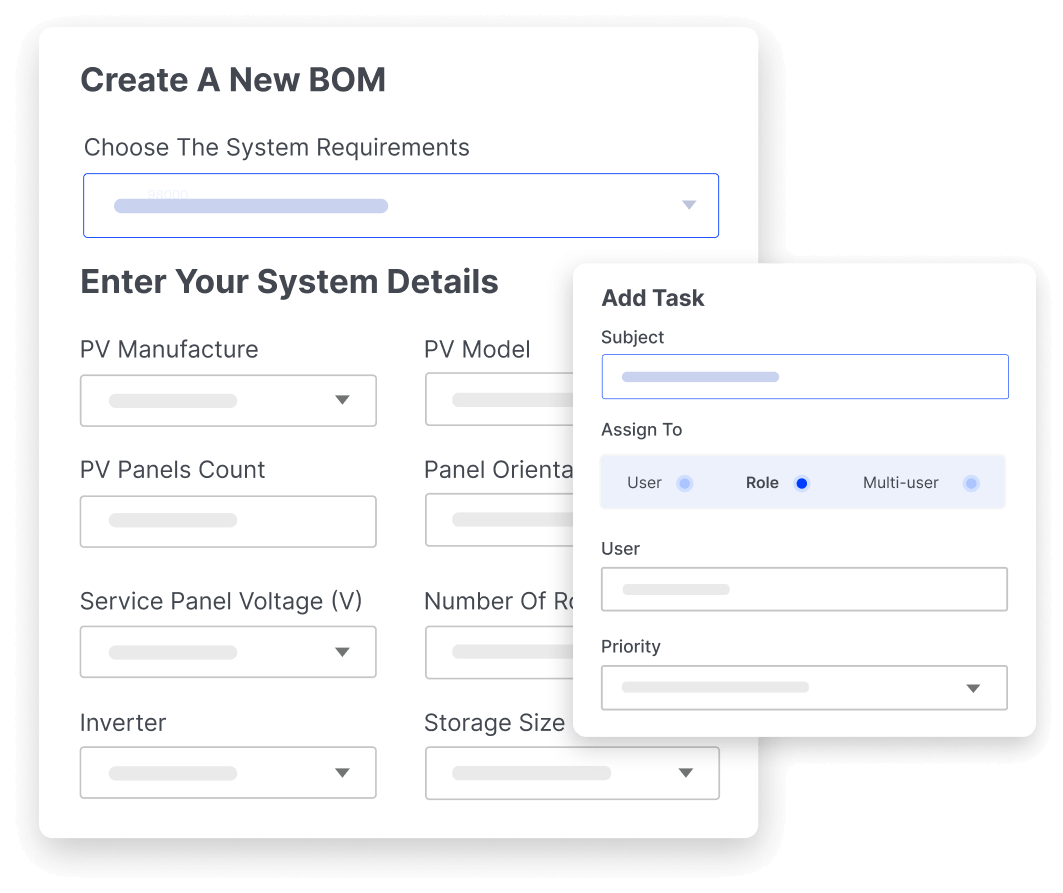Image resolution: width=1063 pixels, height=893 pixels.
Task: Click the Subject input field
Action: [x=805, y=376]
